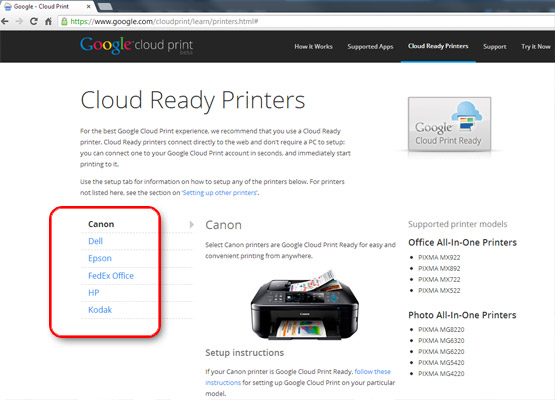Viewport: 555px width, 400px height.
Task: Click the PIXMA MG6320 list entry
Action: [441, 341]
